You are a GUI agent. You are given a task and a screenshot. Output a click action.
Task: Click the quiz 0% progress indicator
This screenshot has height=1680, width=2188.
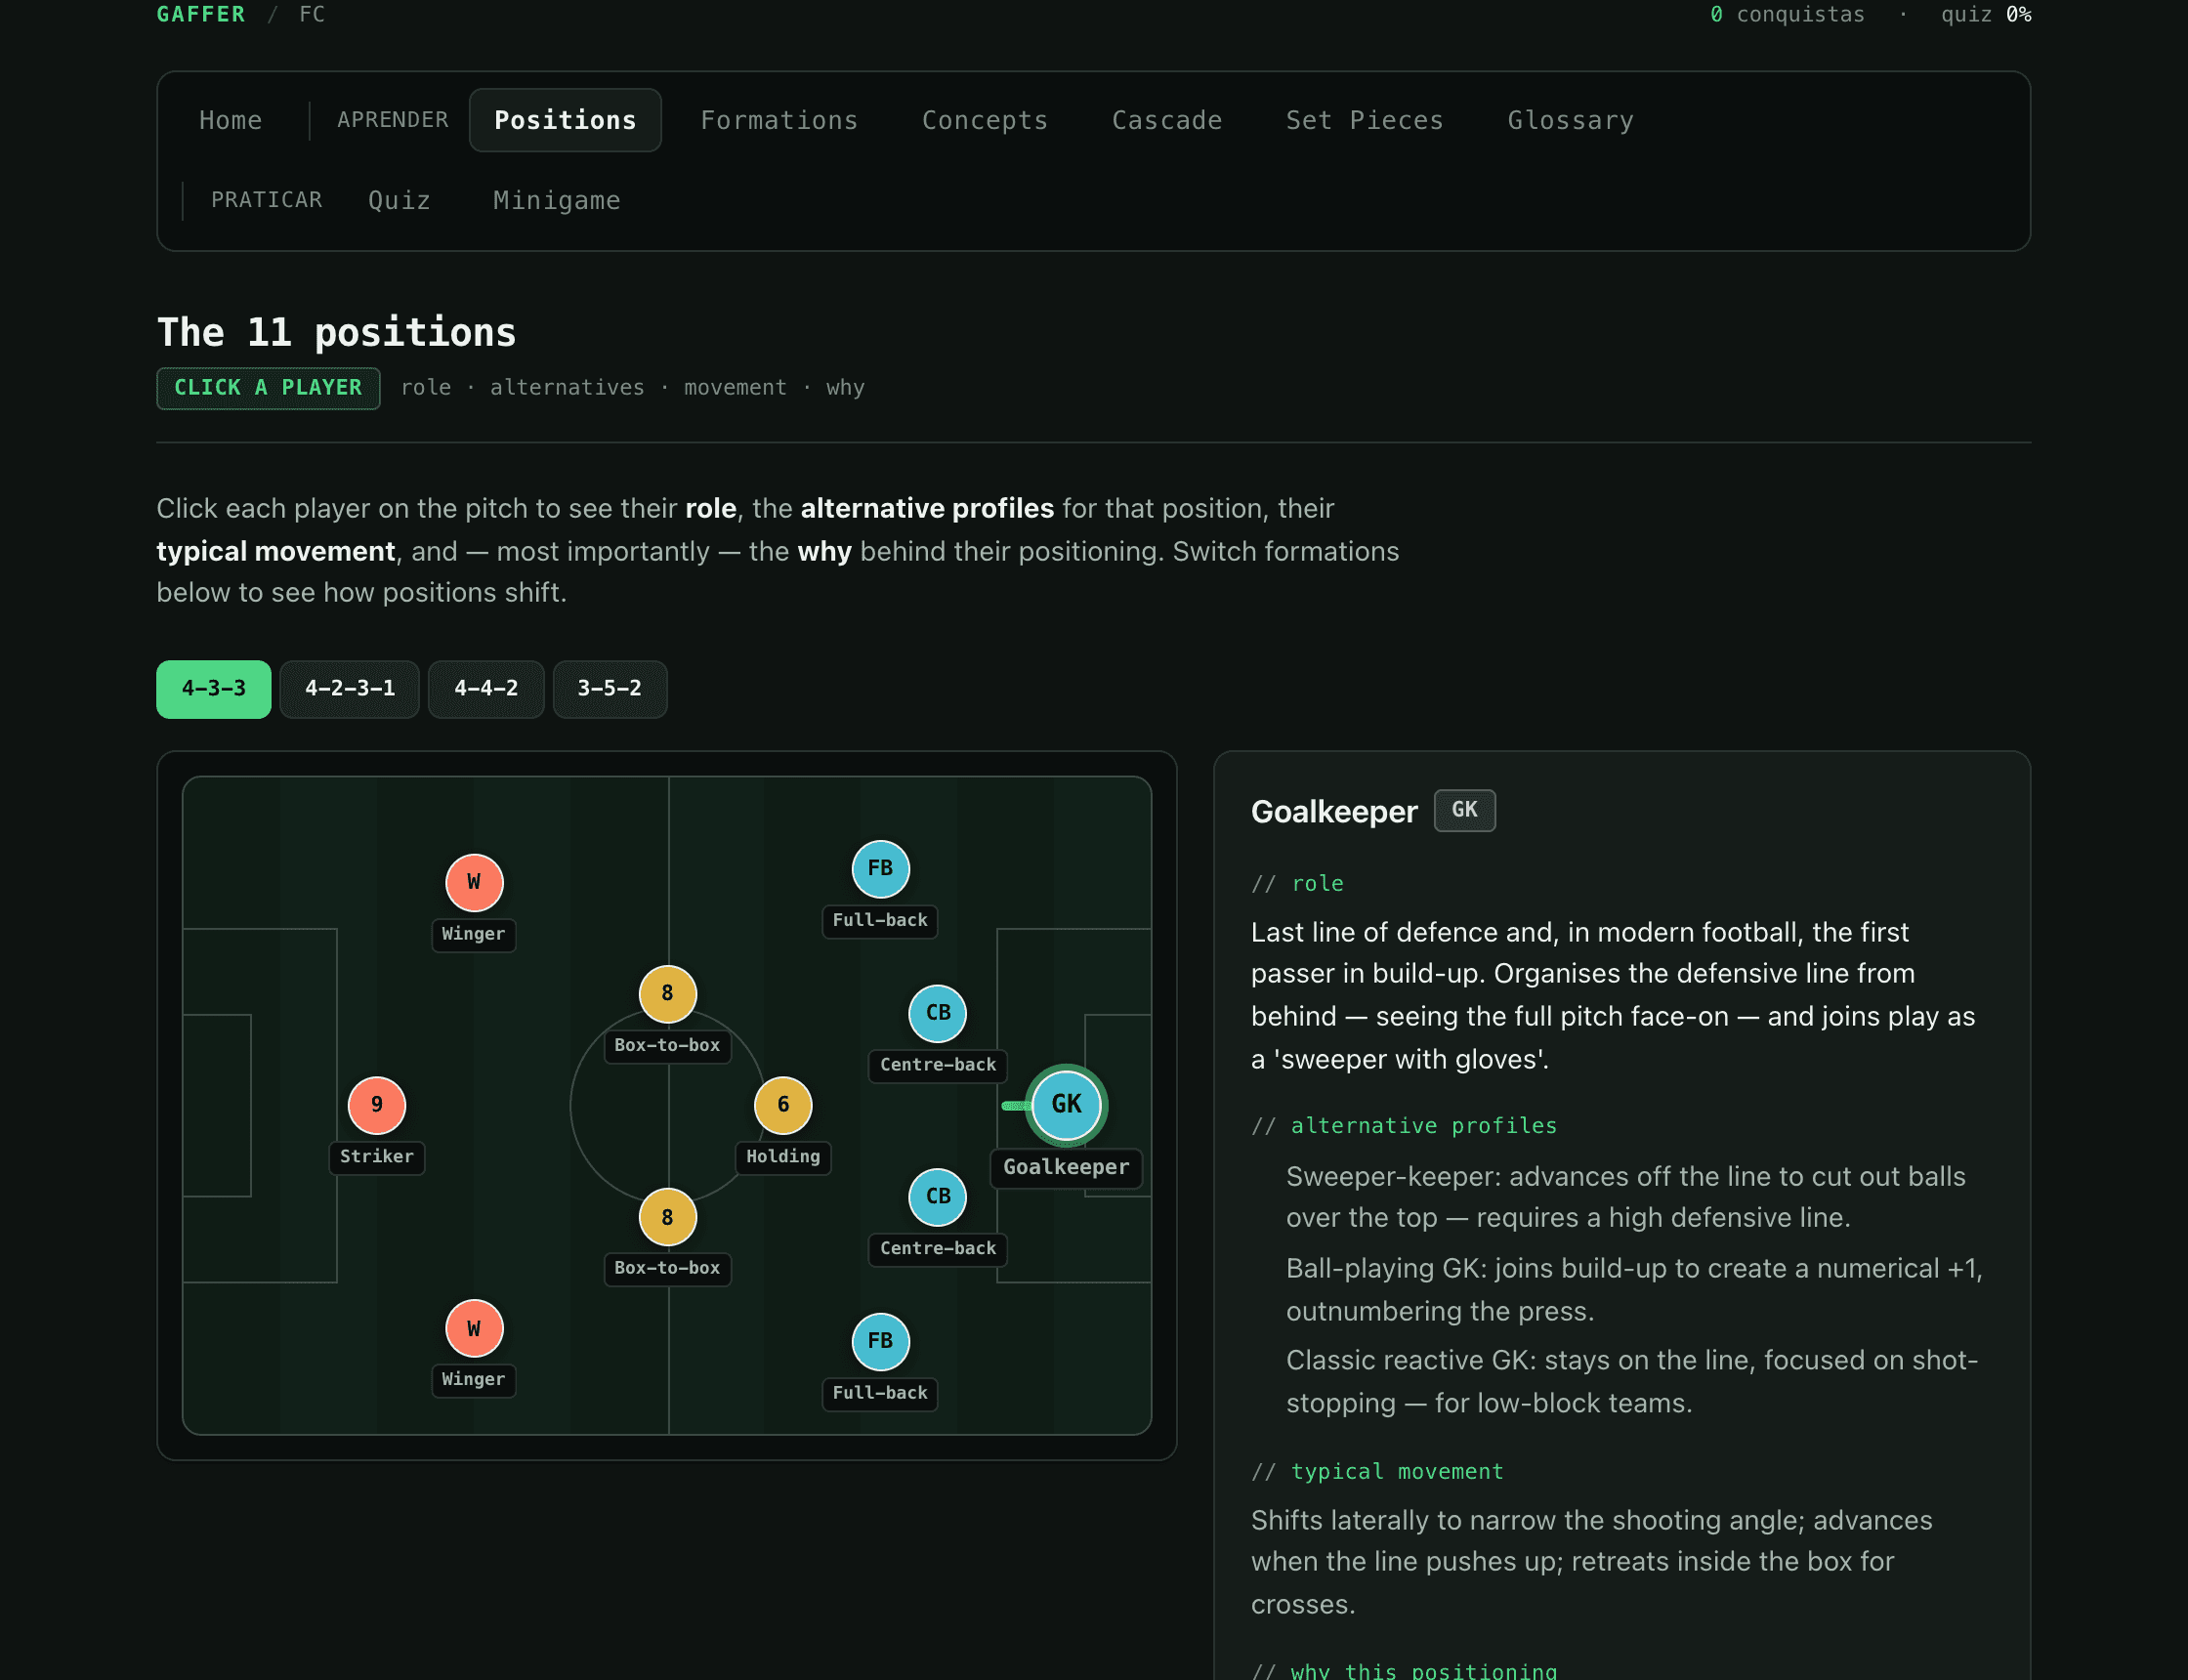[1986, 14]
